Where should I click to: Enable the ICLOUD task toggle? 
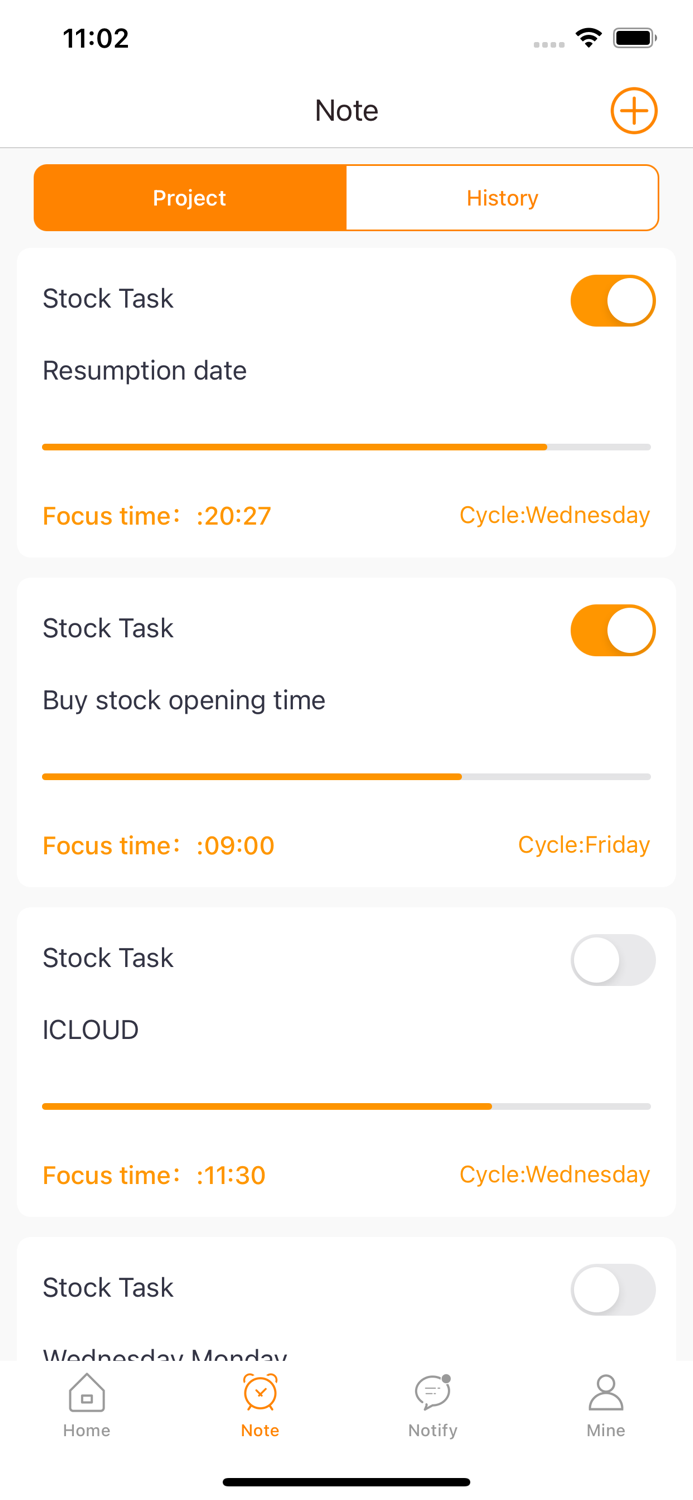coord(613,960)
